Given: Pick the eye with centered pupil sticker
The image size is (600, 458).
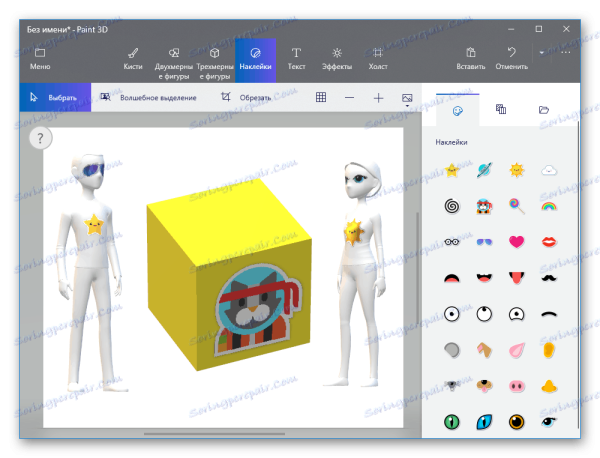Looking at the screenshot, I should [x=452, y=314].
